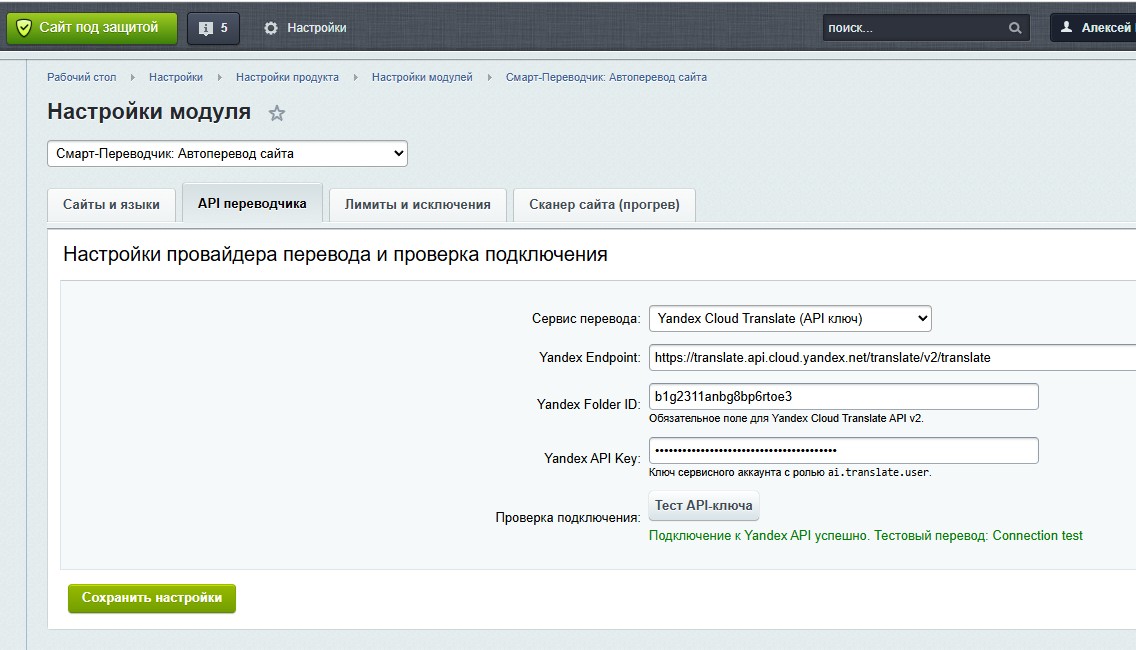Click the 'Настройки модуля' page title
The image size is (1136, 650).
pyautogui.click(x=149, y=112)
